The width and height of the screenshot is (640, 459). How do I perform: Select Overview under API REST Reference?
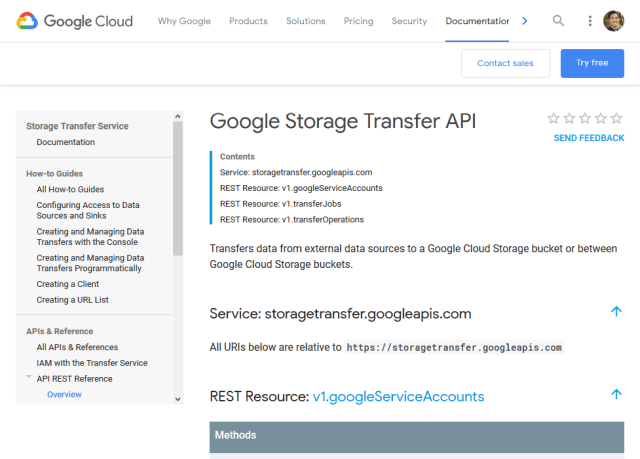pos(64,395)
